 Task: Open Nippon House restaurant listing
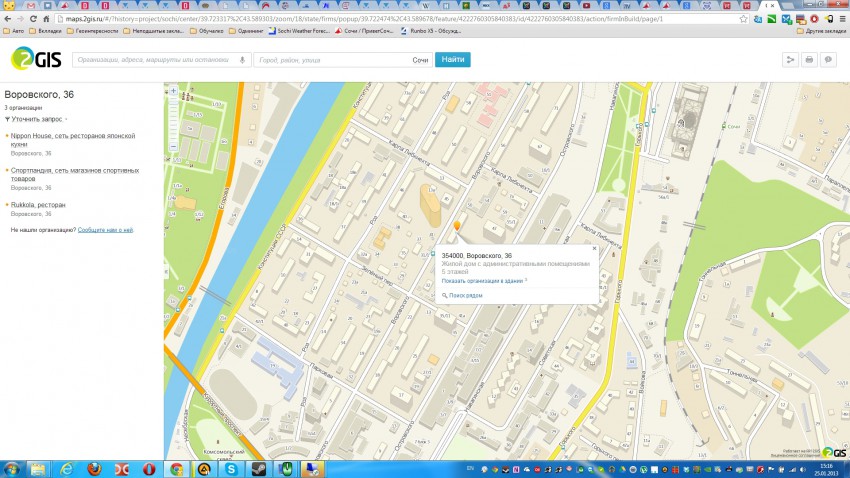(45, 134)
